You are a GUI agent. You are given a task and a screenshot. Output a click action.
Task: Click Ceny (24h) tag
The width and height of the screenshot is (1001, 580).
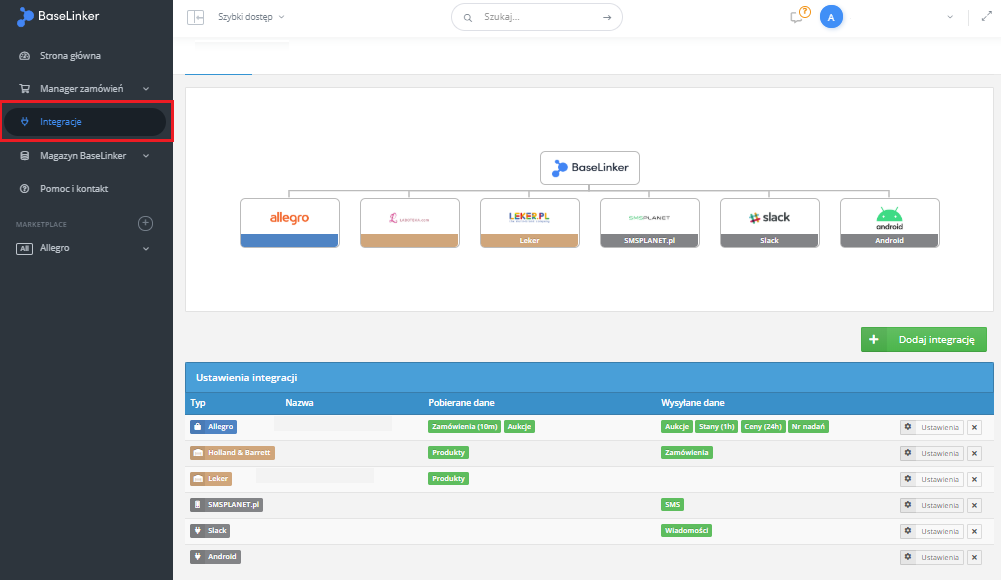point(763,427)
